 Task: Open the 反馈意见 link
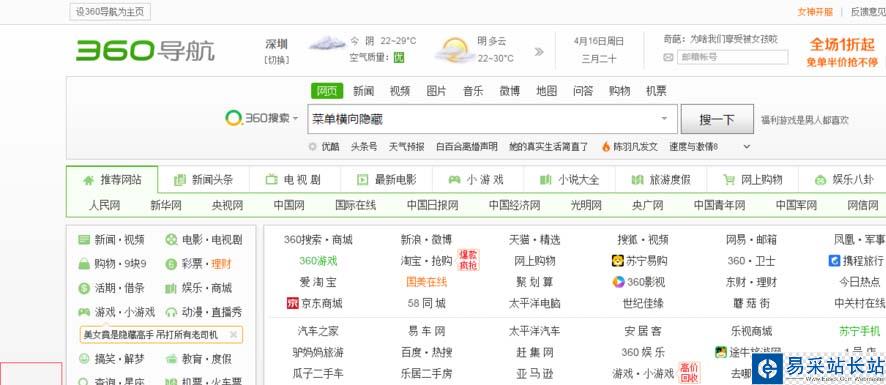[868, 12]
